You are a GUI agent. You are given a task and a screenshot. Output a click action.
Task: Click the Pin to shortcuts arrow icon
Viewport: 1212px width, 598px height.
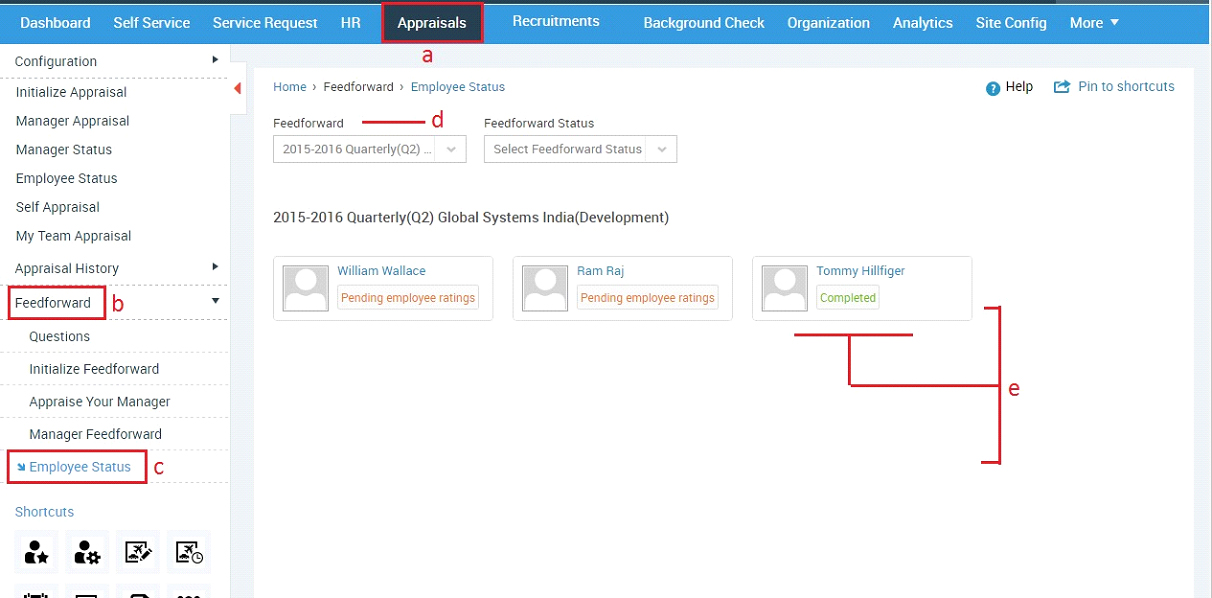click(x=1062, y=87)
